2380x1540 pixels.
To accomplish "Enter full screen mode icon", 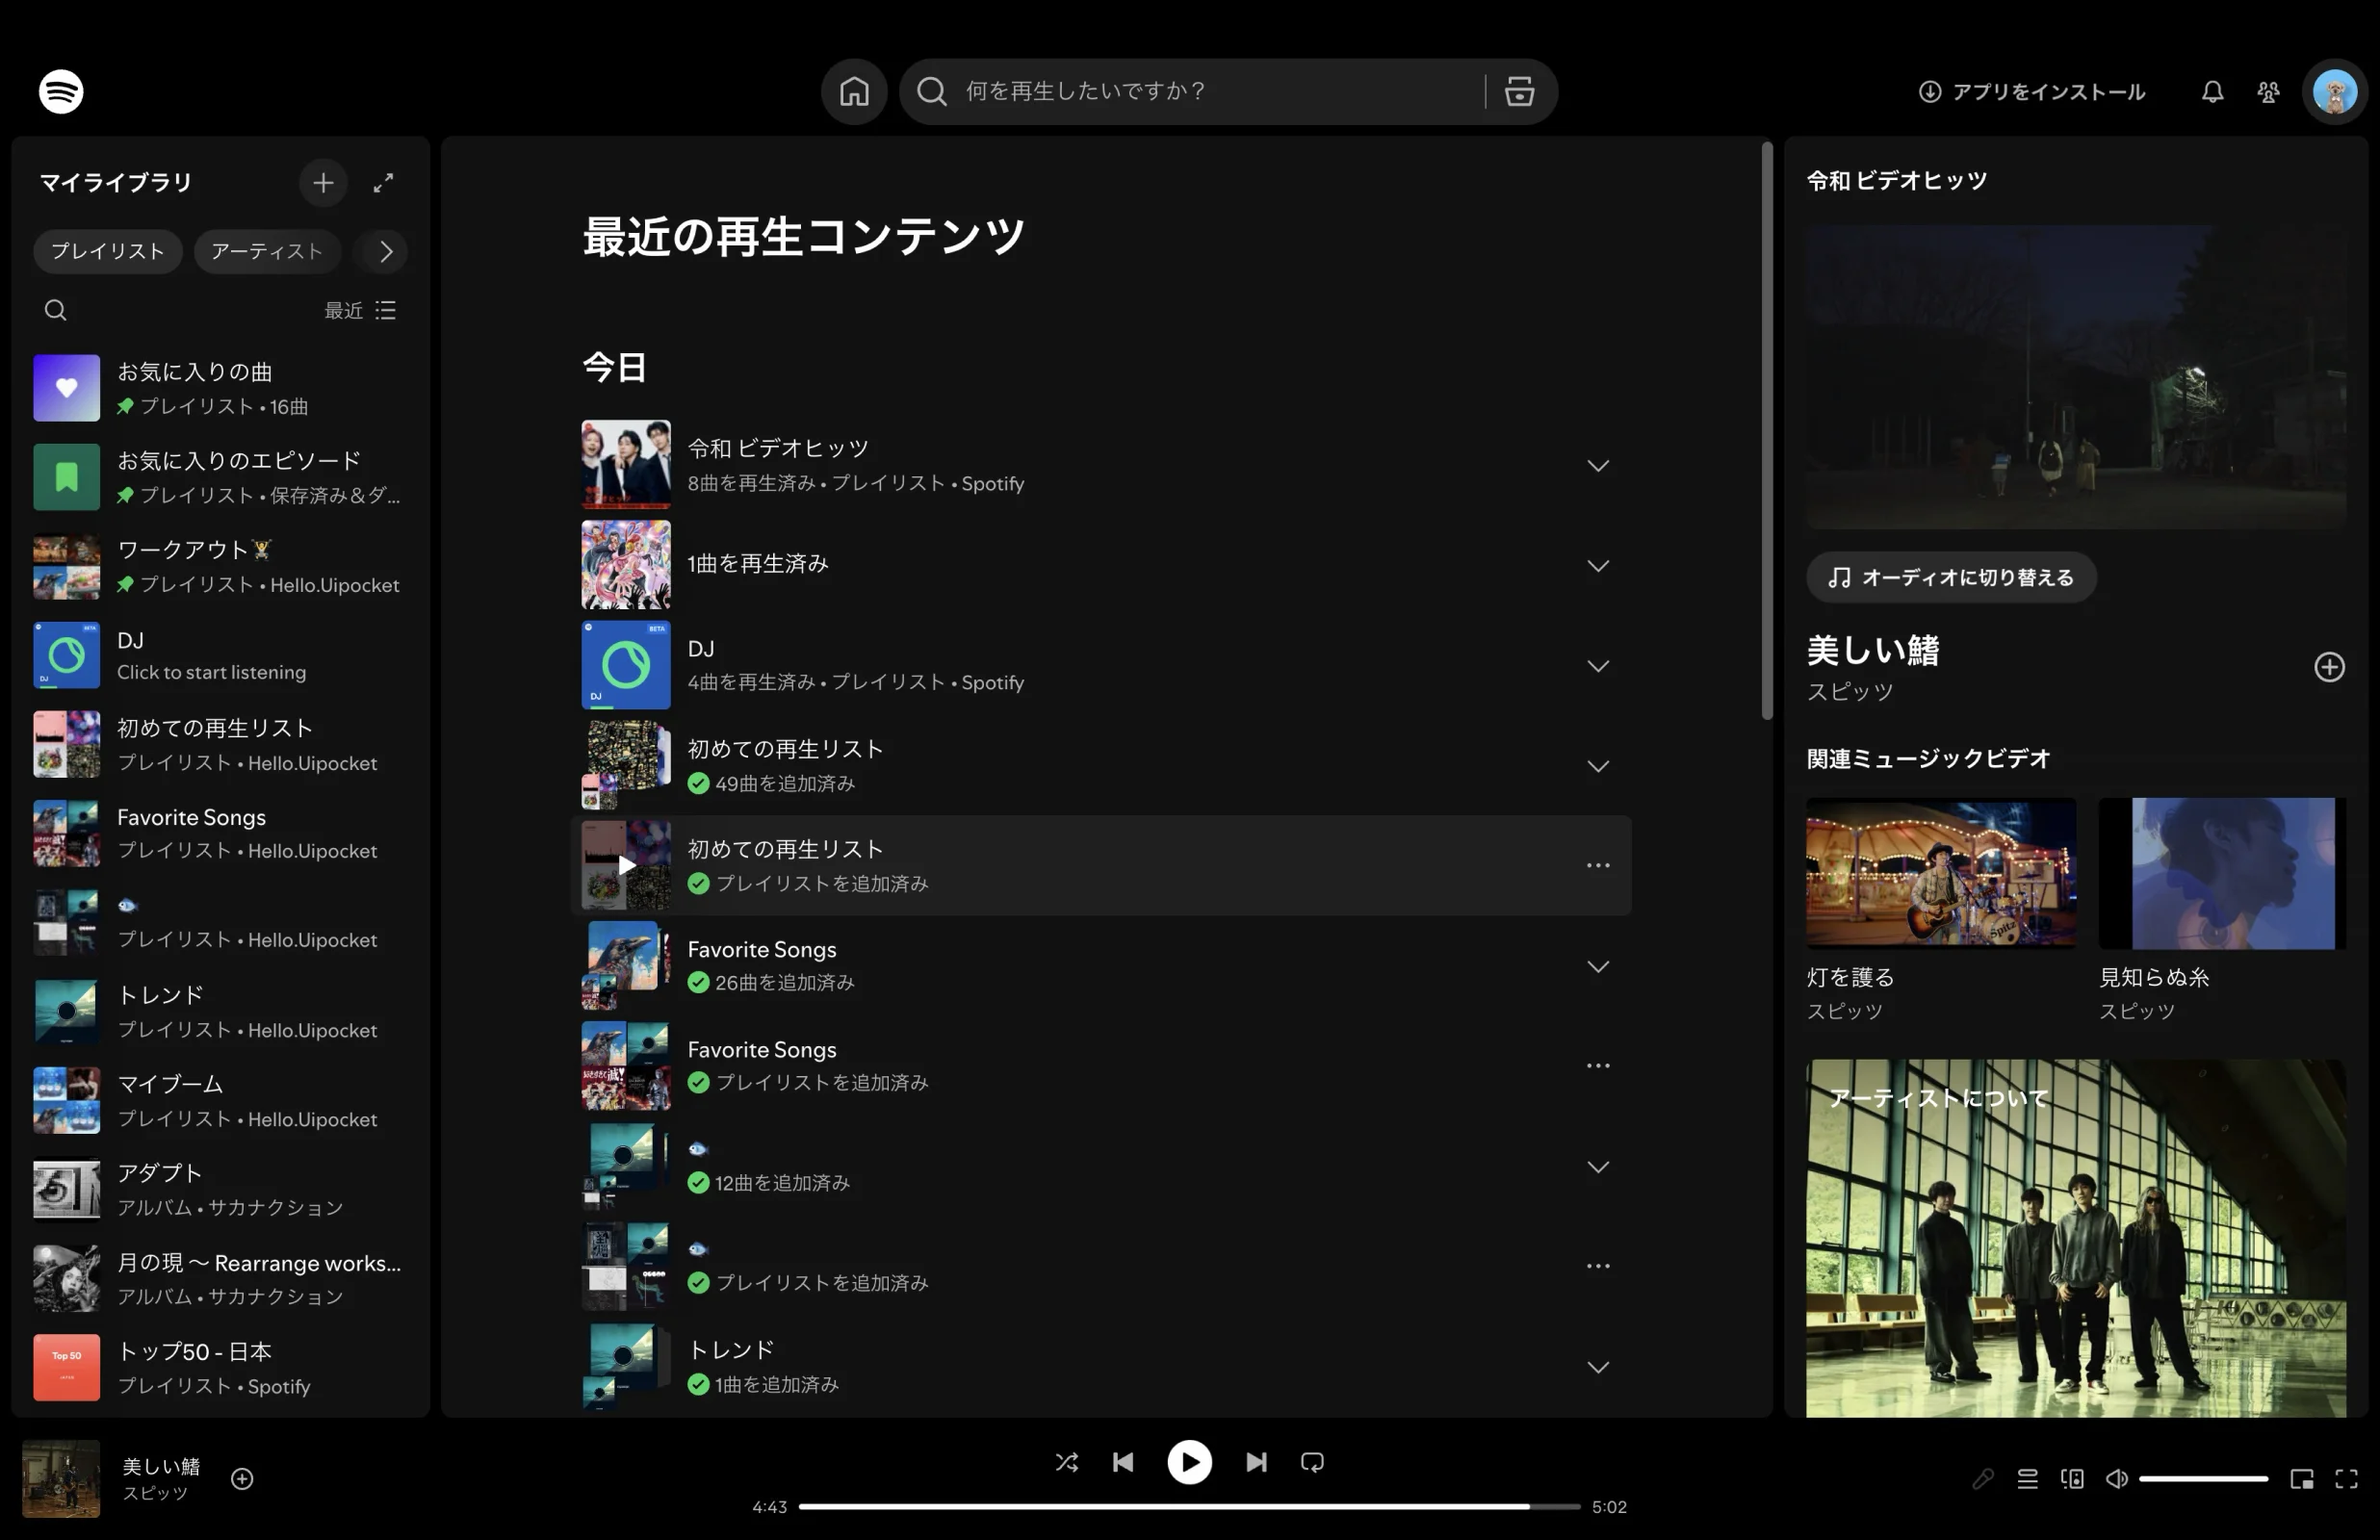I will pyautogui.click(x=2346, y=1479).
